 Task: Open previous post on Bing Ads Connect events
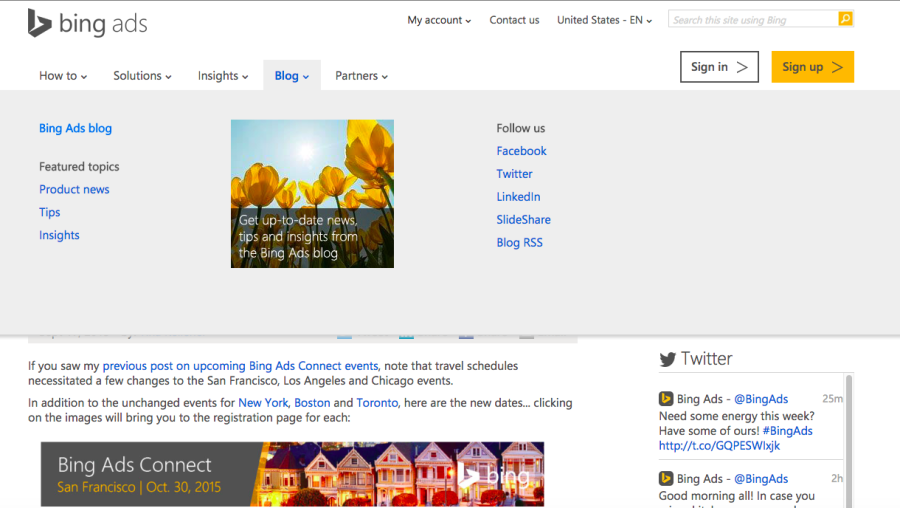240,366
